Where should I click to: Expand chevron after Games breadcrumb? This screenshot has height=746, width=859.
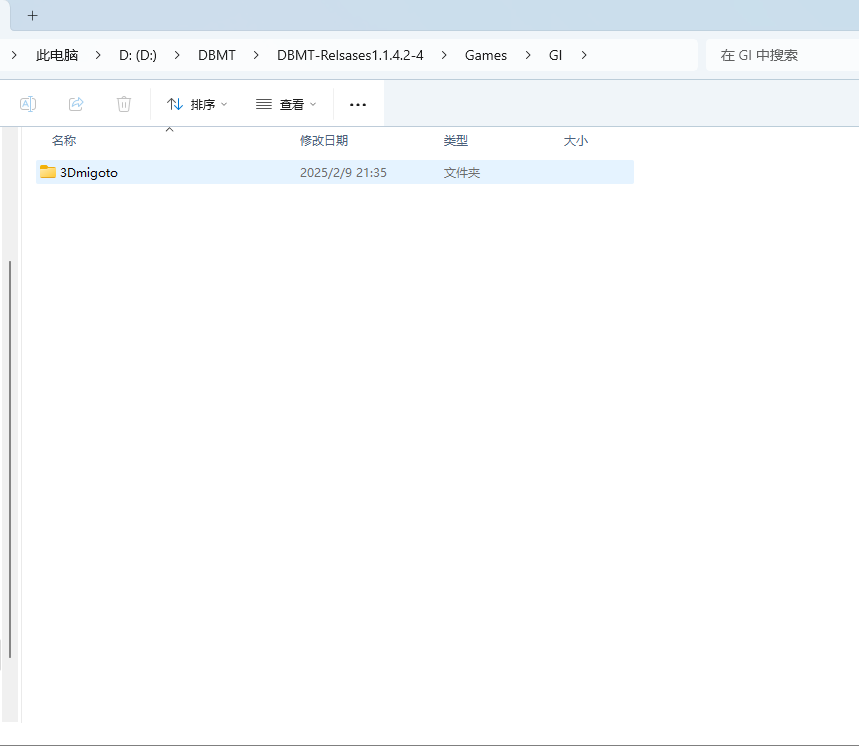click(528, 55)
